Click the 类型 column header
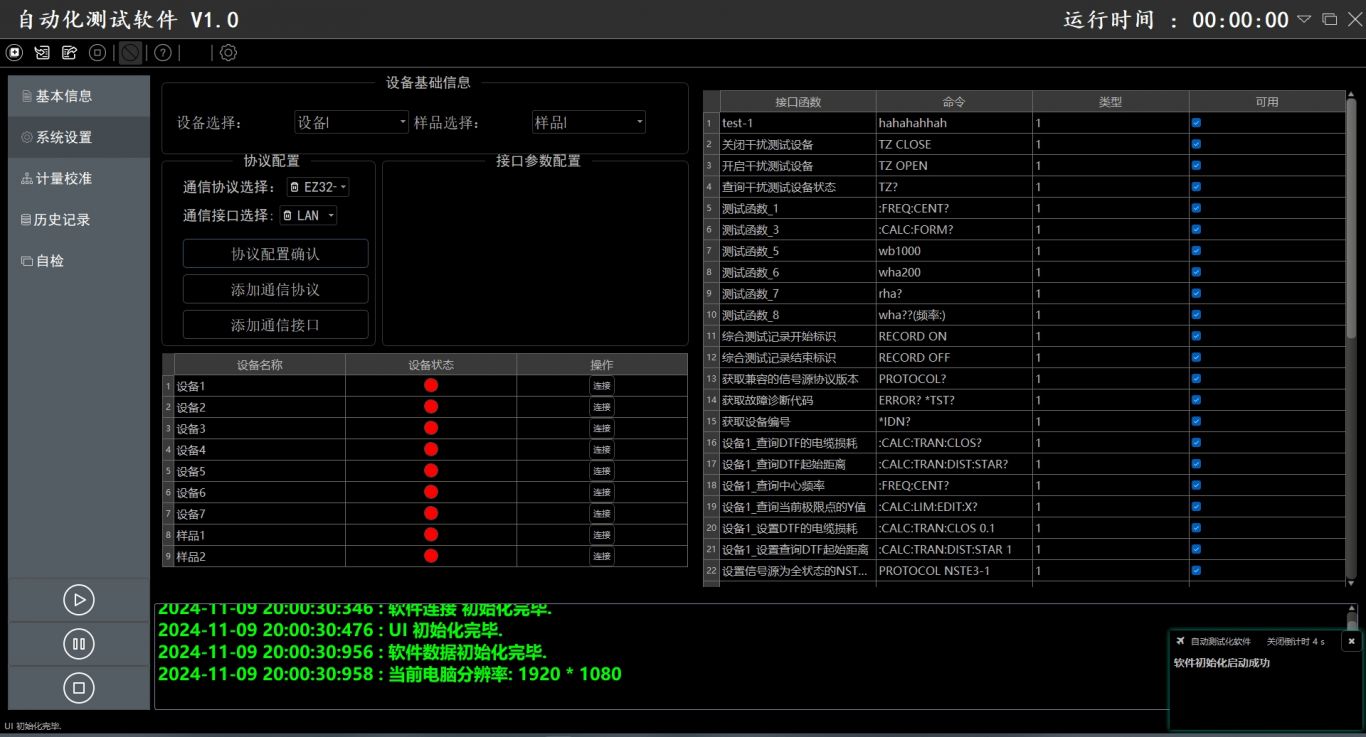Viewport: 1366px width, 737px height. tap(1110, 102)
